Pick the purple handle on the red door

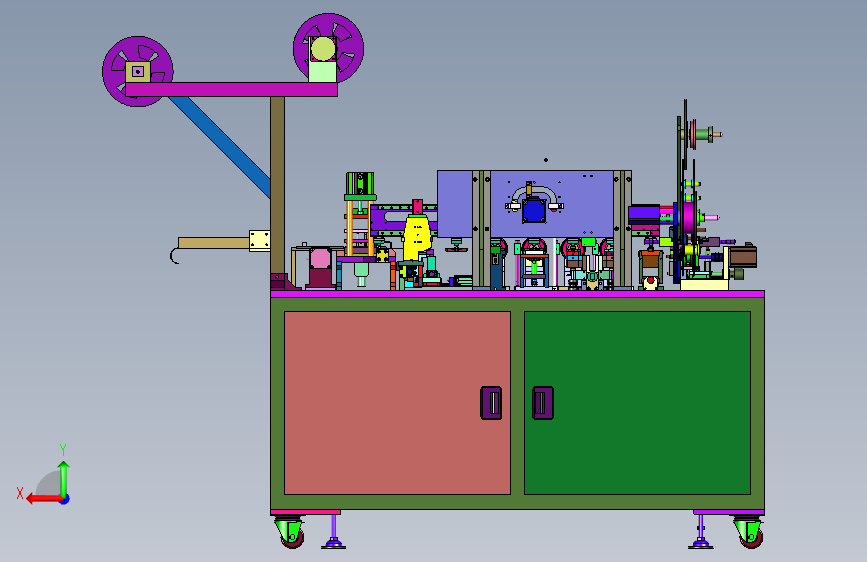coord(491,403)
